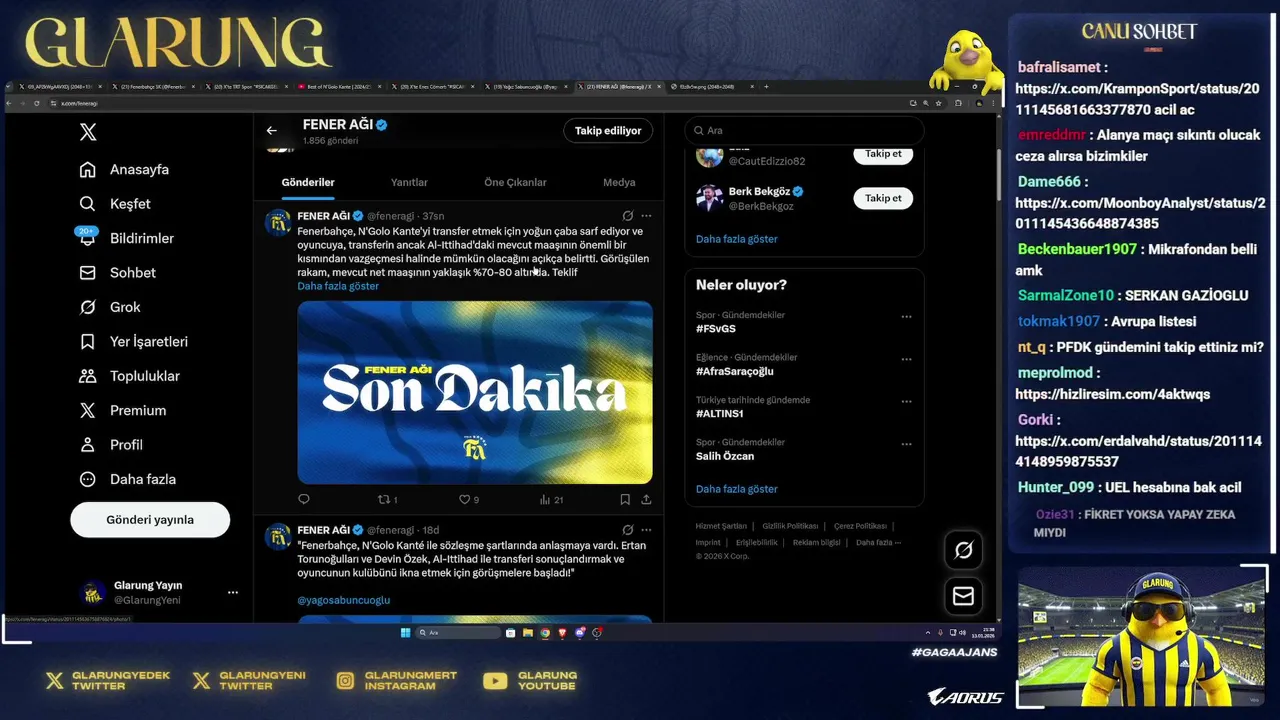Click the X logo in the sidebar
The image size is (1280, 720).
[x=88, y=132]
